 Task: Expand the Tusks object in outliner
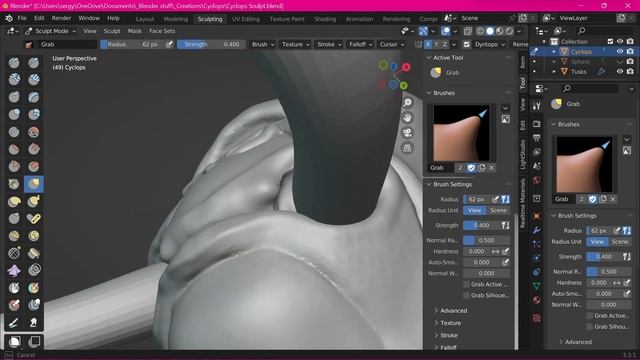coord(554,71)
